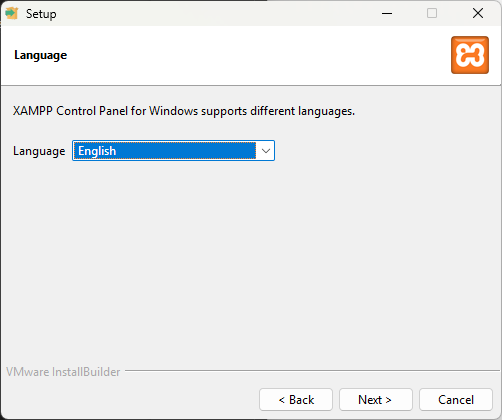Click the VMware InstallBuilder text
Screen dimensions: 502x420
(x=63, y=372)
